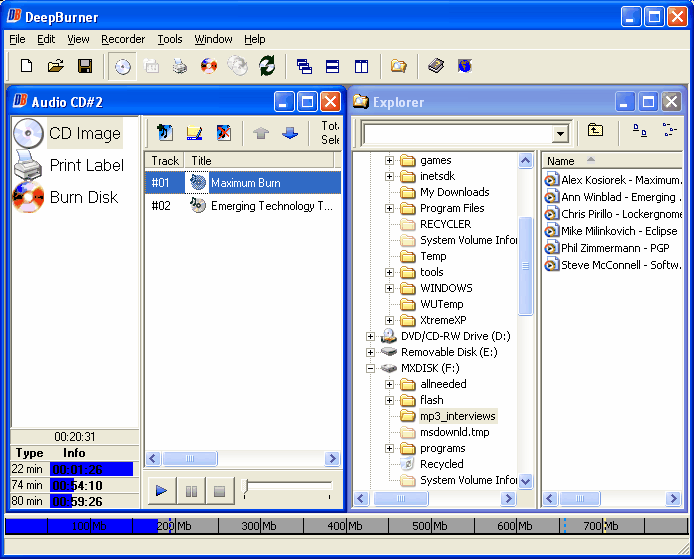Open the File menu

coord(17,39)
